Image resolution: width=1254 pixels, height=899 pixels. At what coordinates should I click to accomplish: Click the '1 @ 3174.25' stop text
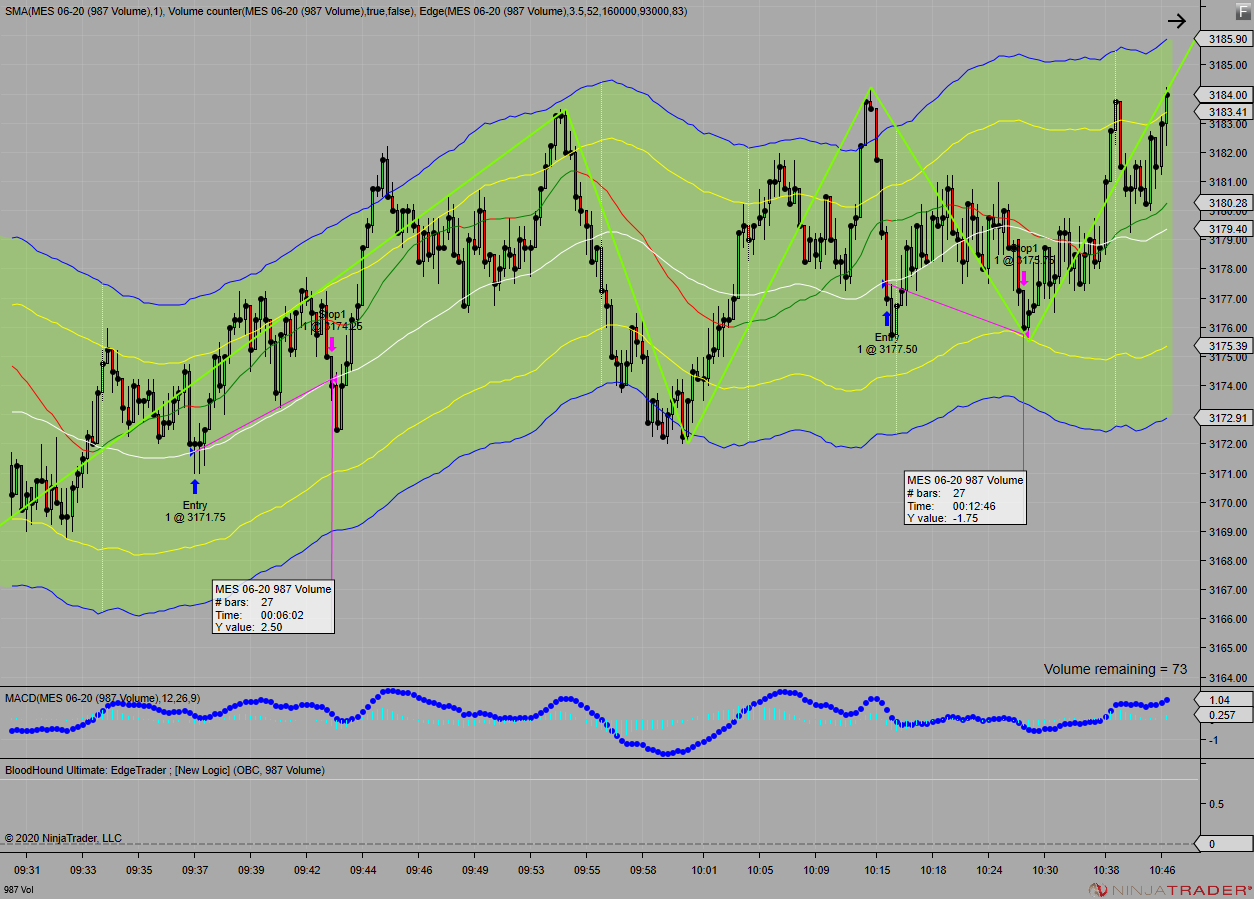point(333,326)
